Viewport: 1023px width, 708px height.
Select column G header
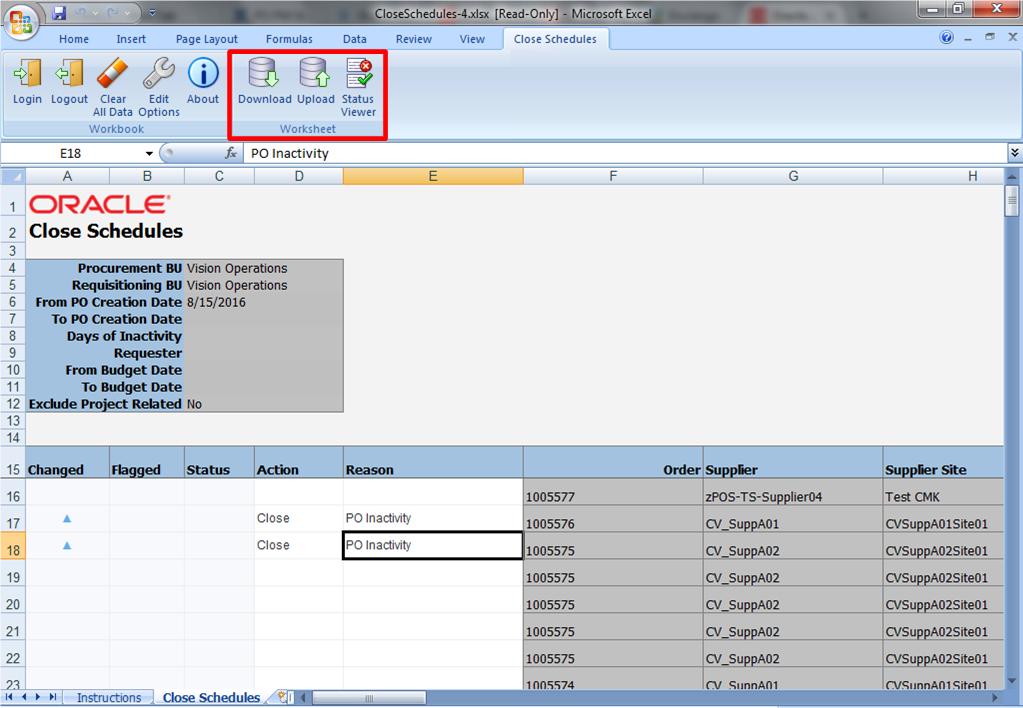pos(793,176)
